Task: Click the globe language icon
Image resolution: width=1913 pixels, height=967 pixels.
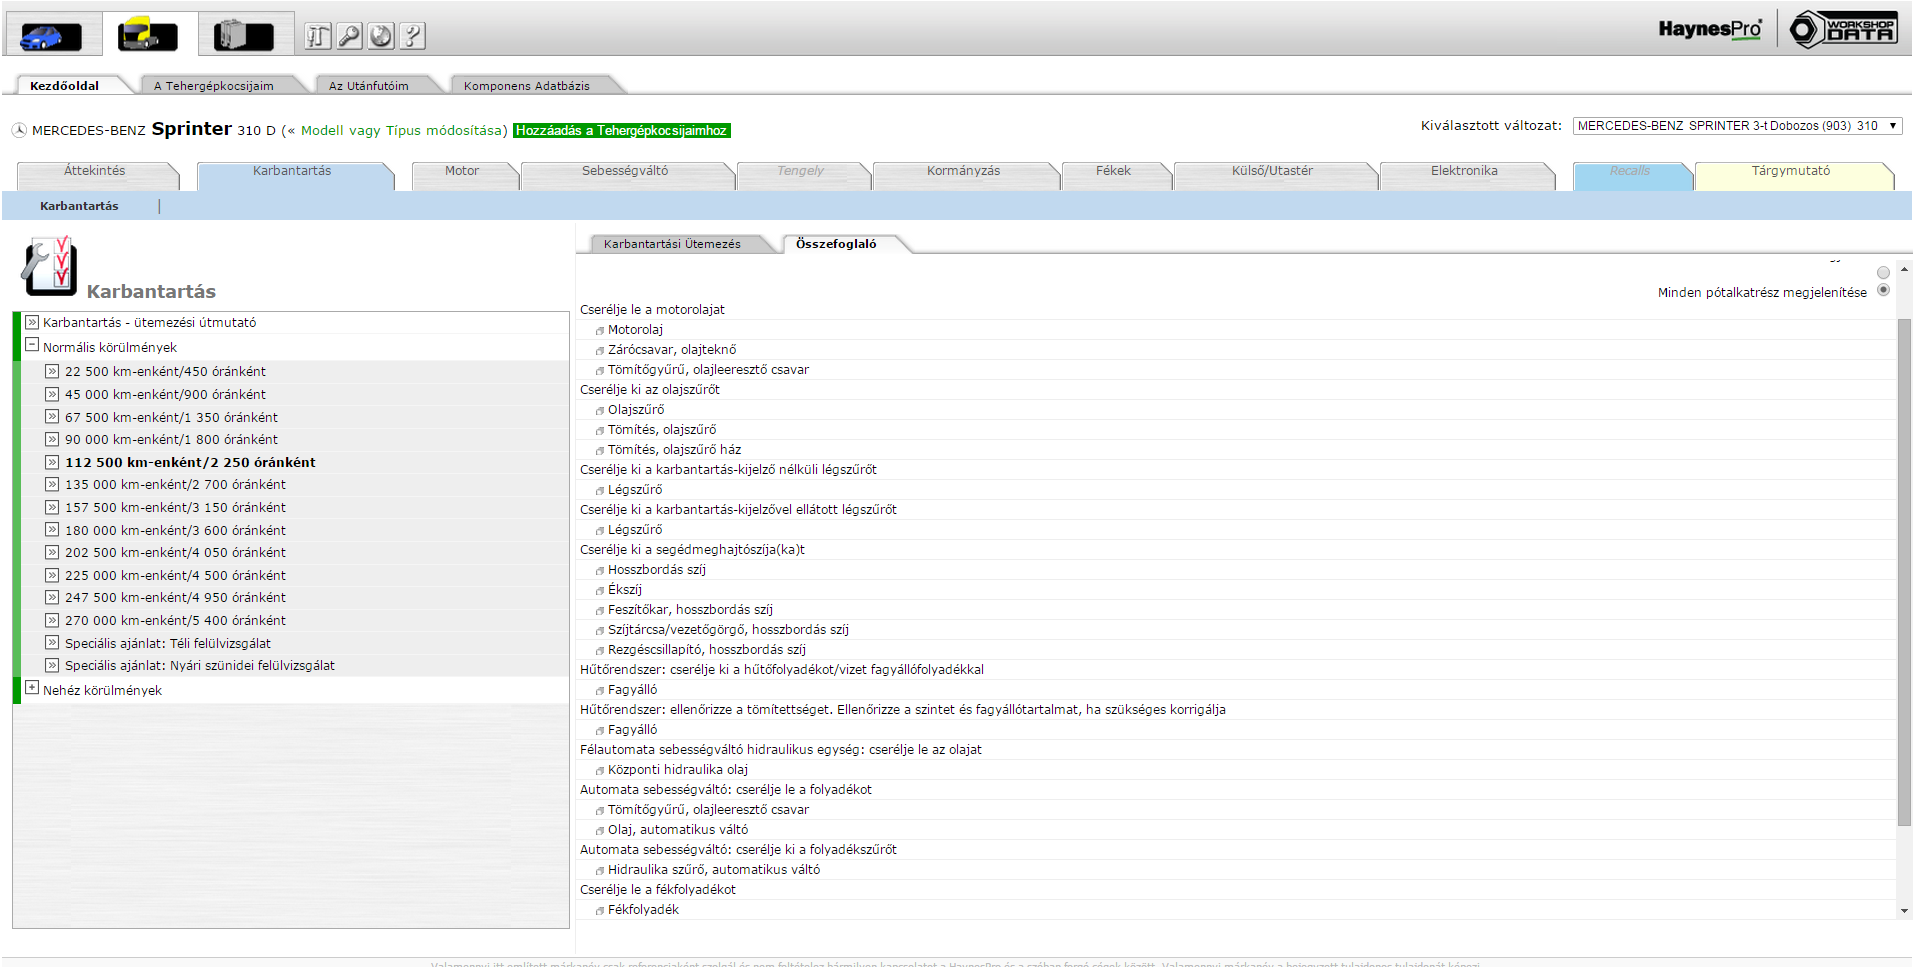Action: (381, 36)
